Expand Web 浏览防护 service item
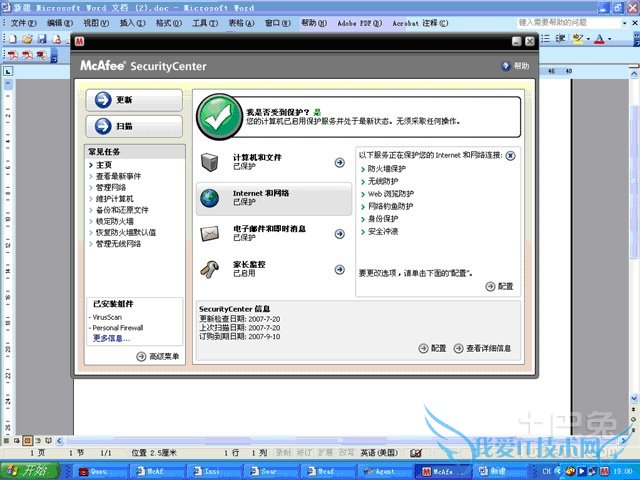640x480 pixels. point(387,194)
